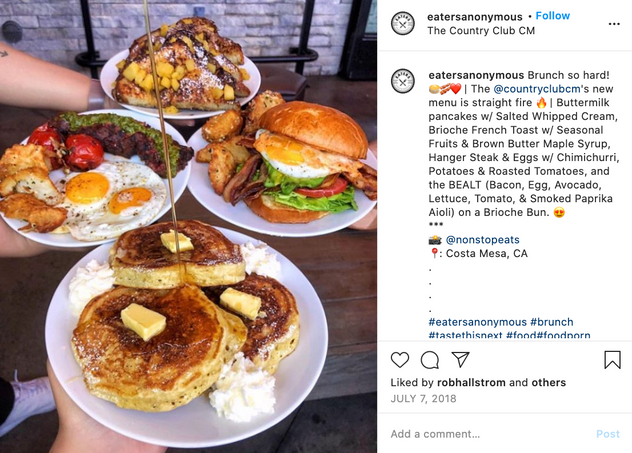The width and height of the screenshot is (632, 453).
Task: Click the Post comment button
Action: [x=608, y=434]
